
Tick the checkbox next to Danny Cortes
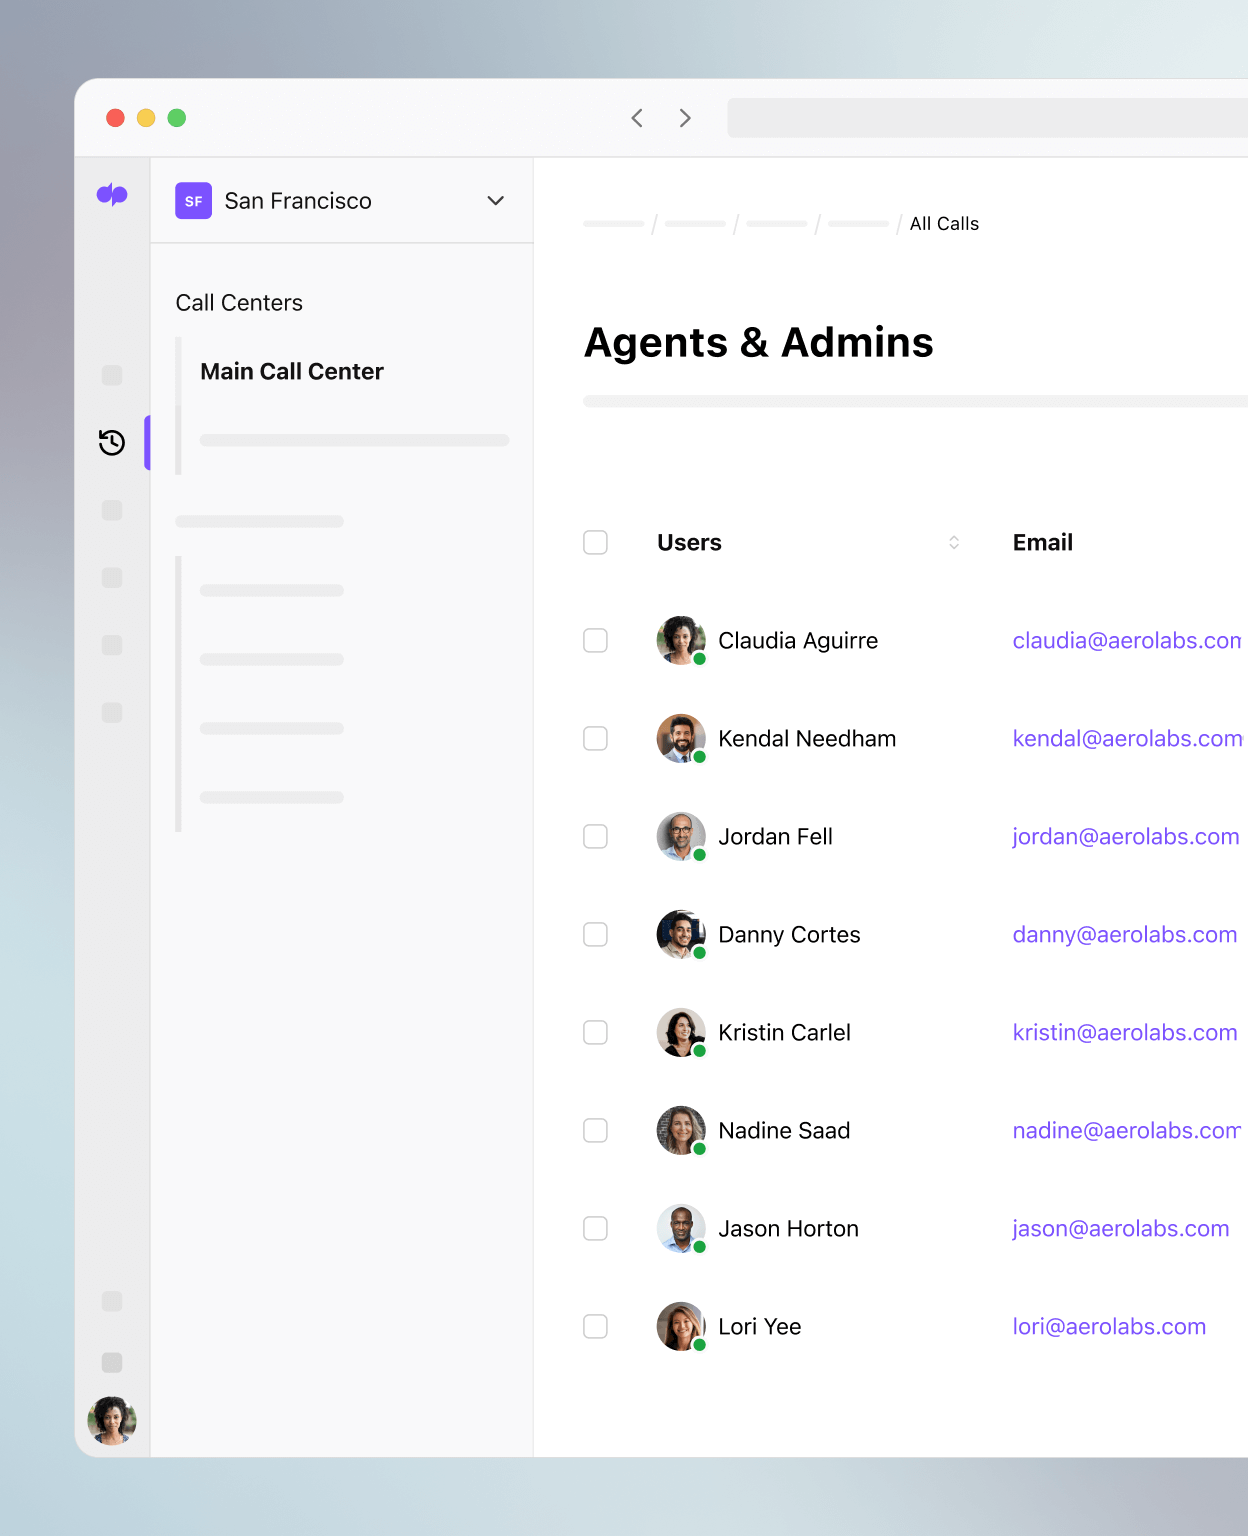(595, 934)
